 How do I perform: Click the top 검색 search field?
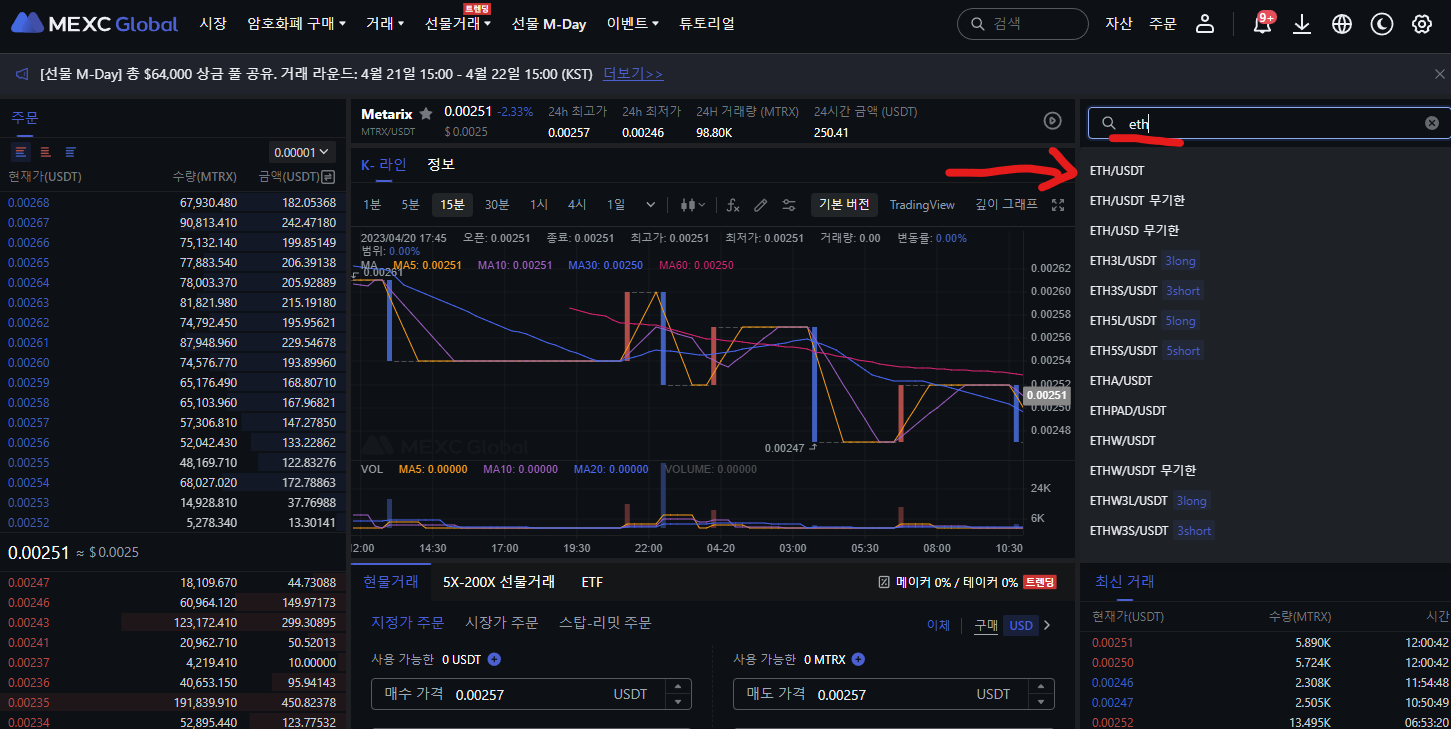tap(1022, 24)
